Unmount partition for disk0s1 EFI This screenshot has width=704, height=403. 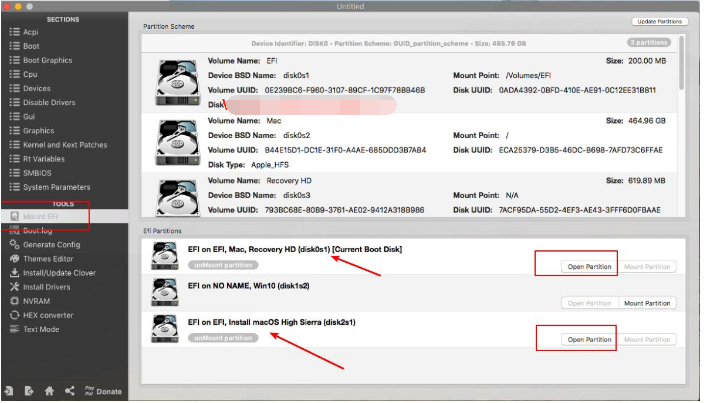click(x=223, y=265)
